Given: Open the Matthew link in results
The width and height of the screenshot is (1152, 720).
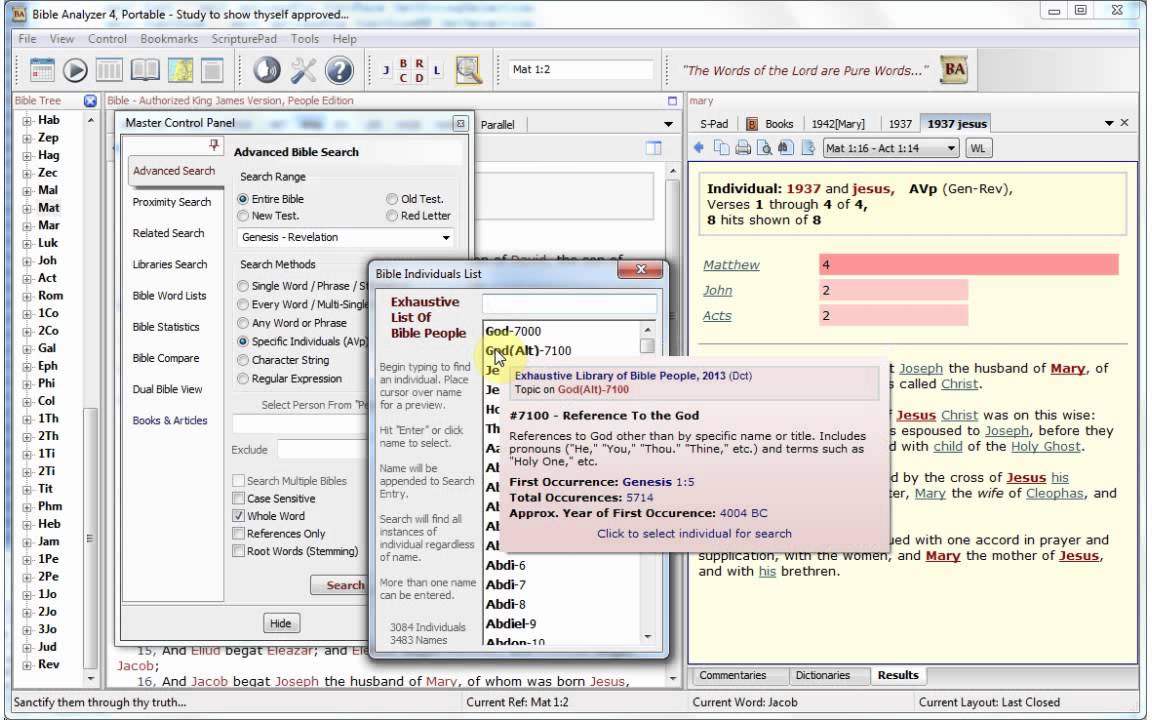Looking at the screenshot, I should click(731, 265).
